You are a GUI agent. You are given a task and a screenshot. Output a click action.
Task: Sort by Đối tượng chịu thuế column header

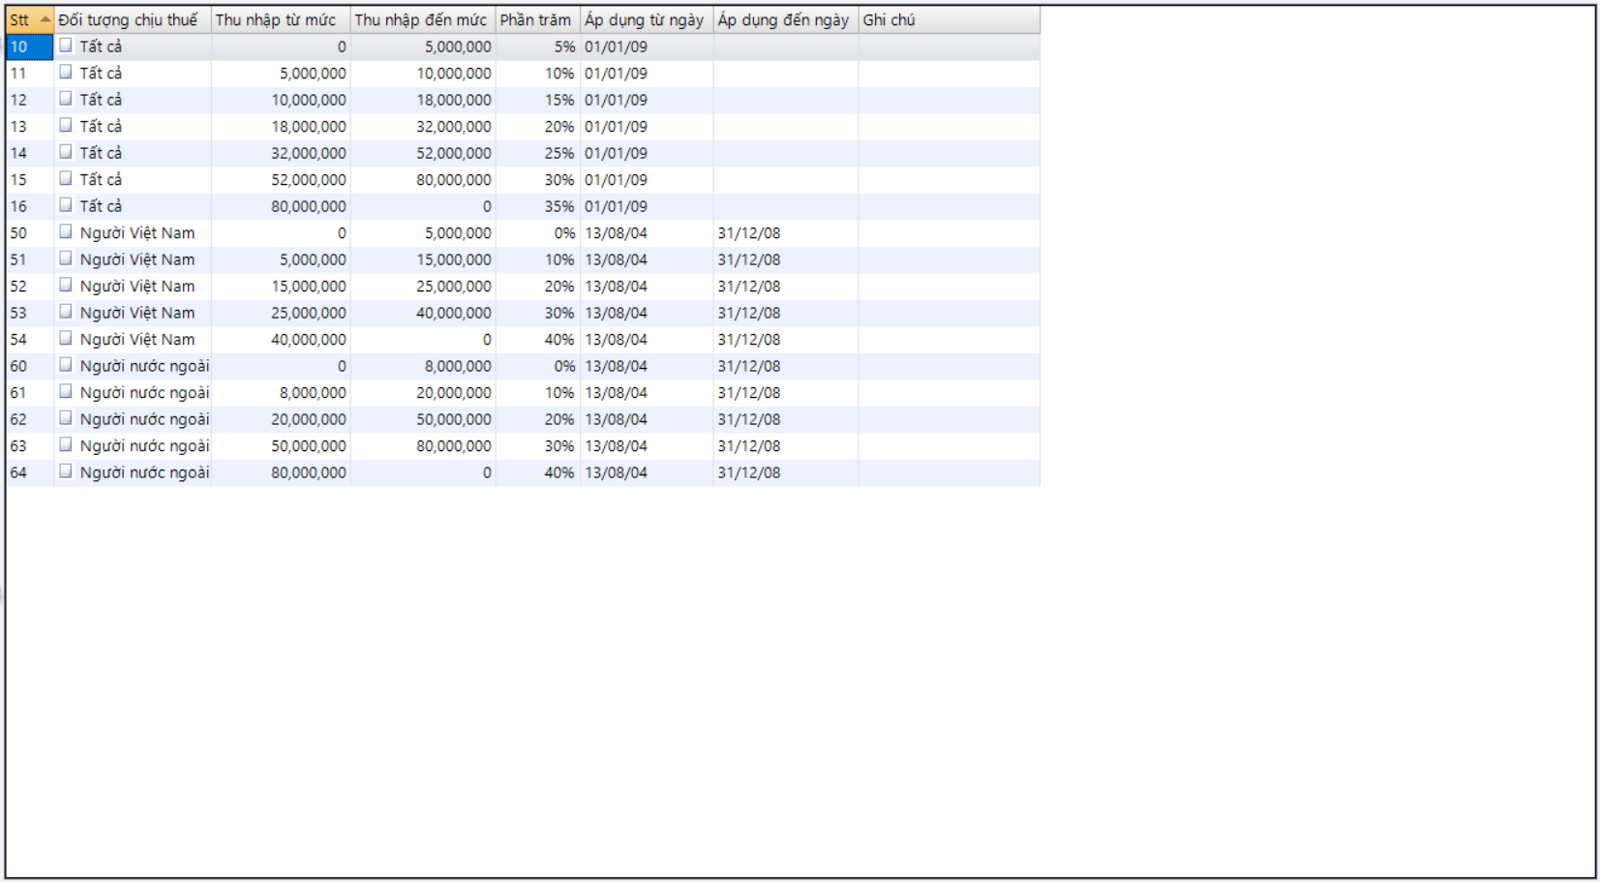132,20
